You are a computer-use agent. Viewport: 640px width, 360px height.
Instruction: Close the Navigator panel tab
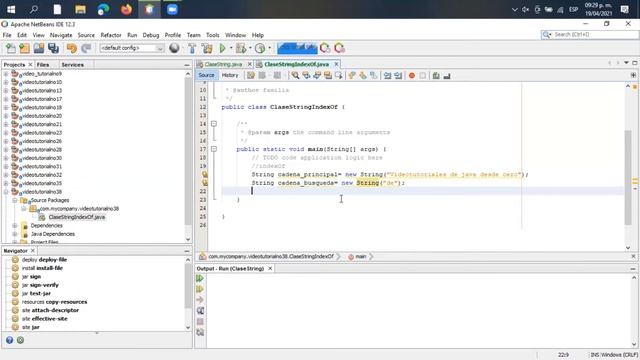click(x=33, y=251)
